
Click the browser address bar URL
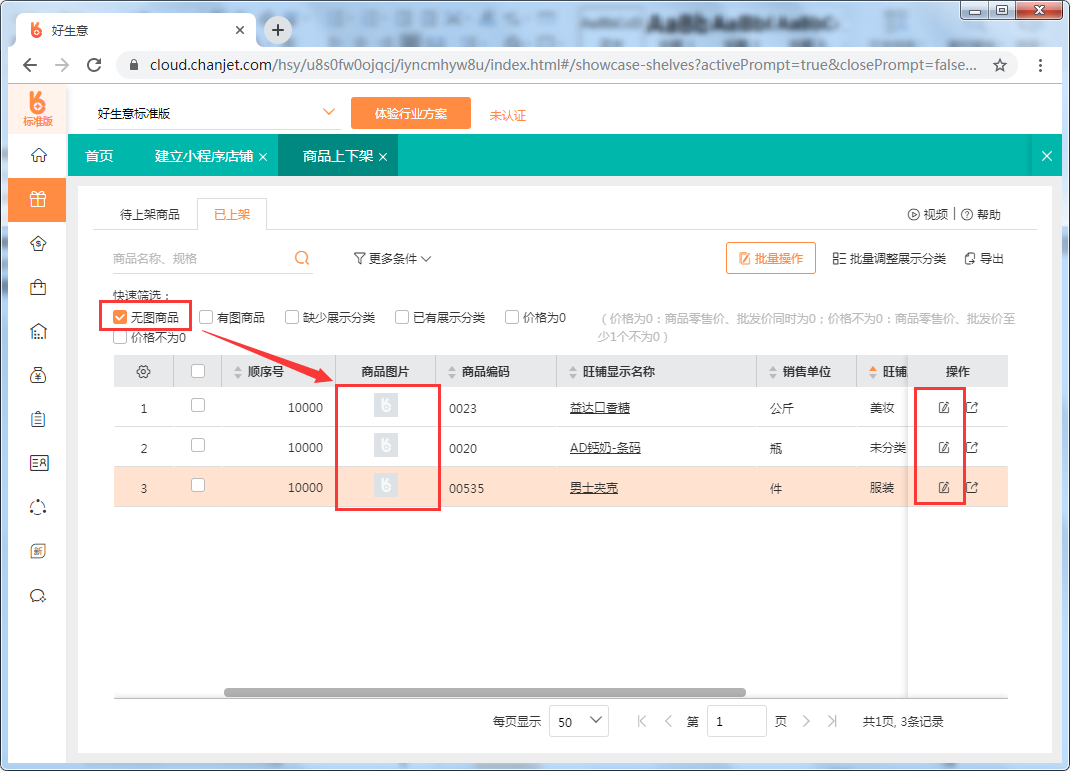[563, 65]
